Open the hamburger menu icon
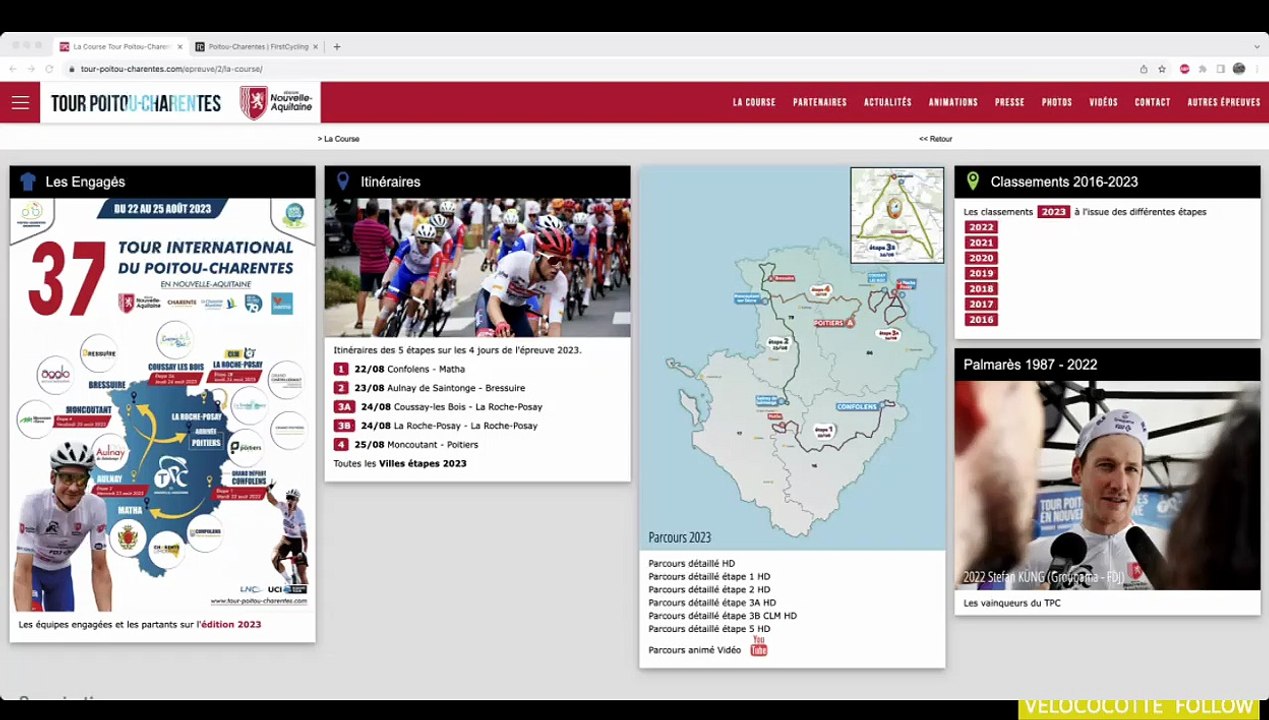Screen dimensions: 1269x720 point(20,102)
